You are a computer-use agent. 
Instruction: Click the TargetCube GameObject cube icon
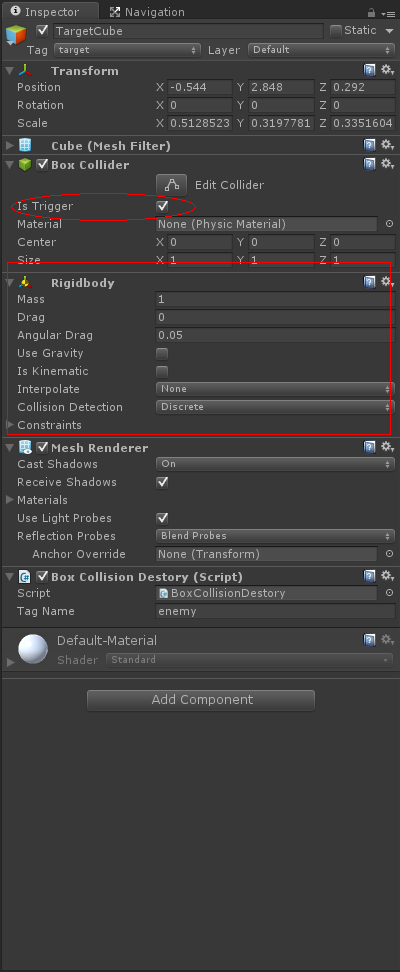click(16, 34)
